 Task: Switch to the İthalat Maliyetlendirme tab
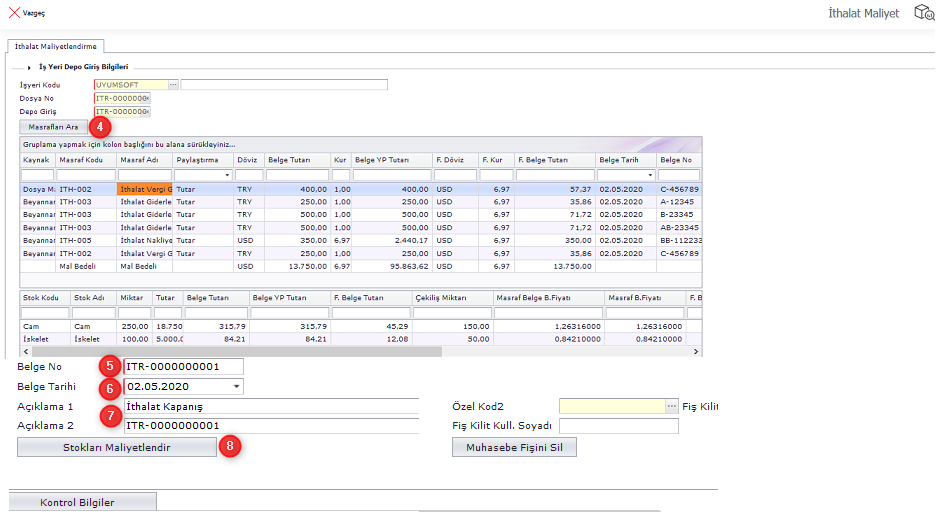click(54, 46)
